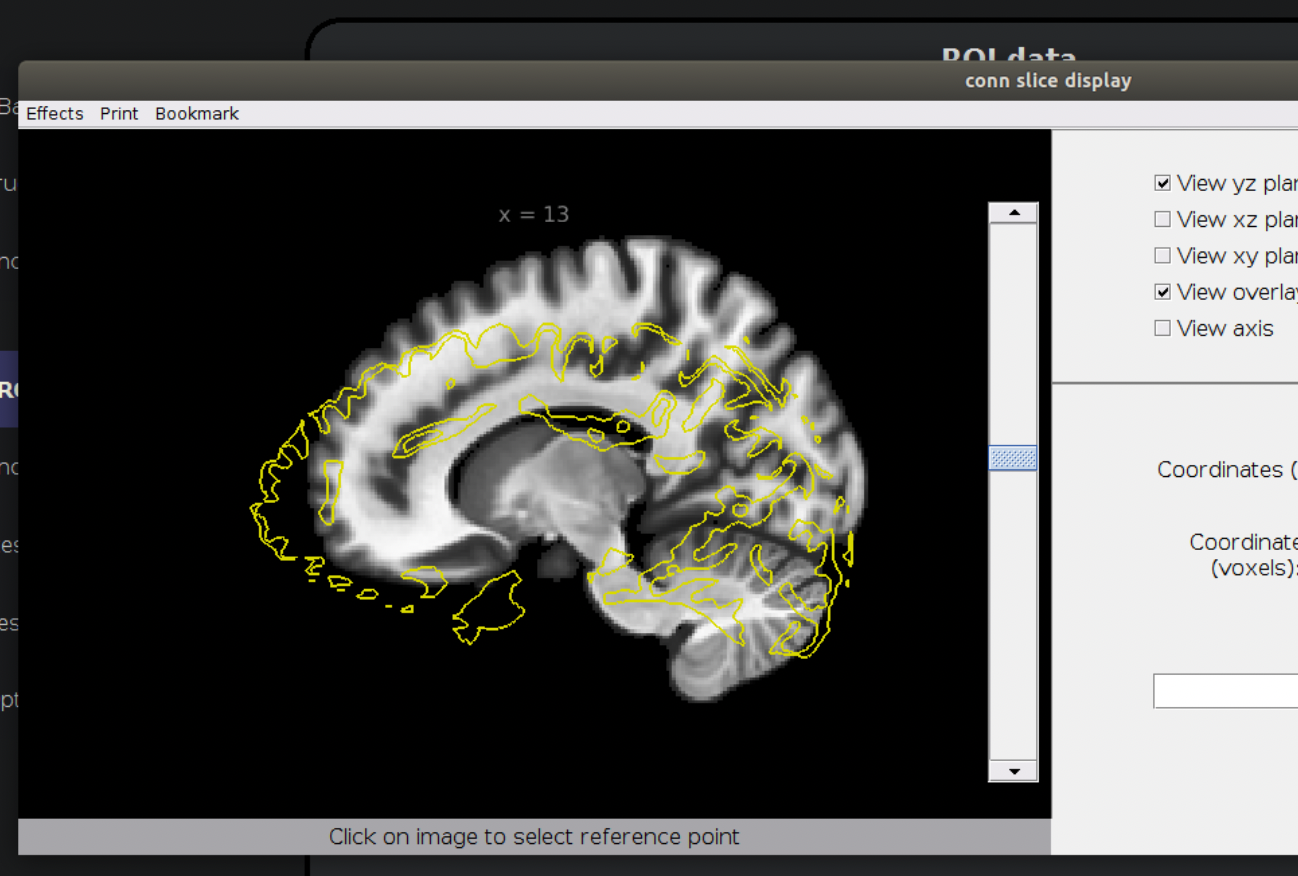Click the slice scrollbar down arrow
Image resolution: width=1298 pixels, height=876 pixels.
(1013, 771)
